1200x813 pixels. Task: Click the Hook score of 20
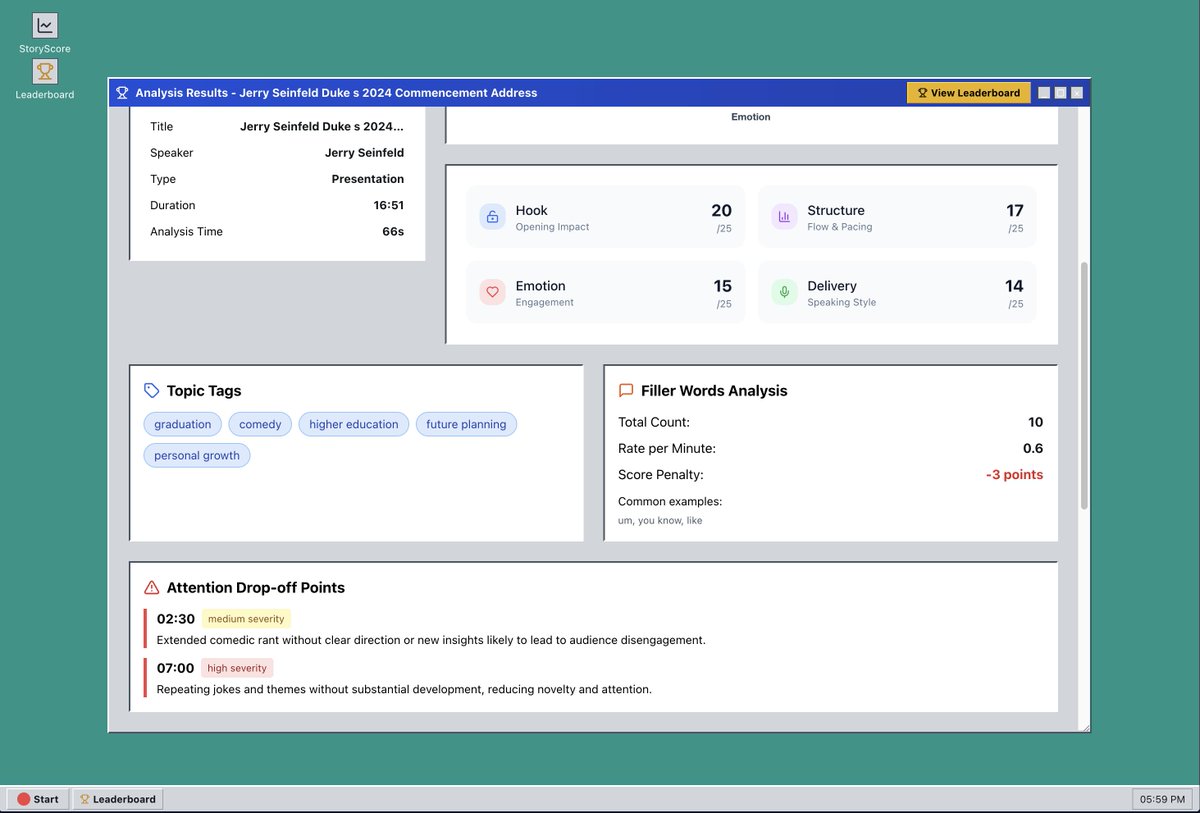pos(721,211)
